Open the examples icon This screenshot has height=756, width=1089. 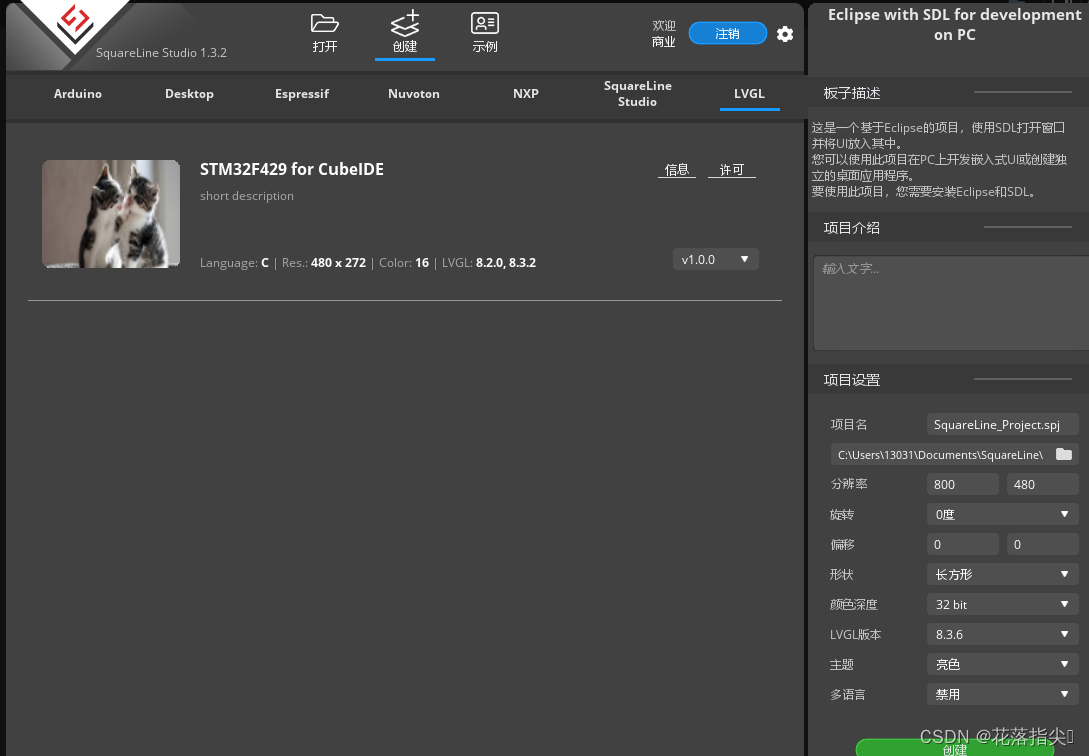click(x=485, y=24)
